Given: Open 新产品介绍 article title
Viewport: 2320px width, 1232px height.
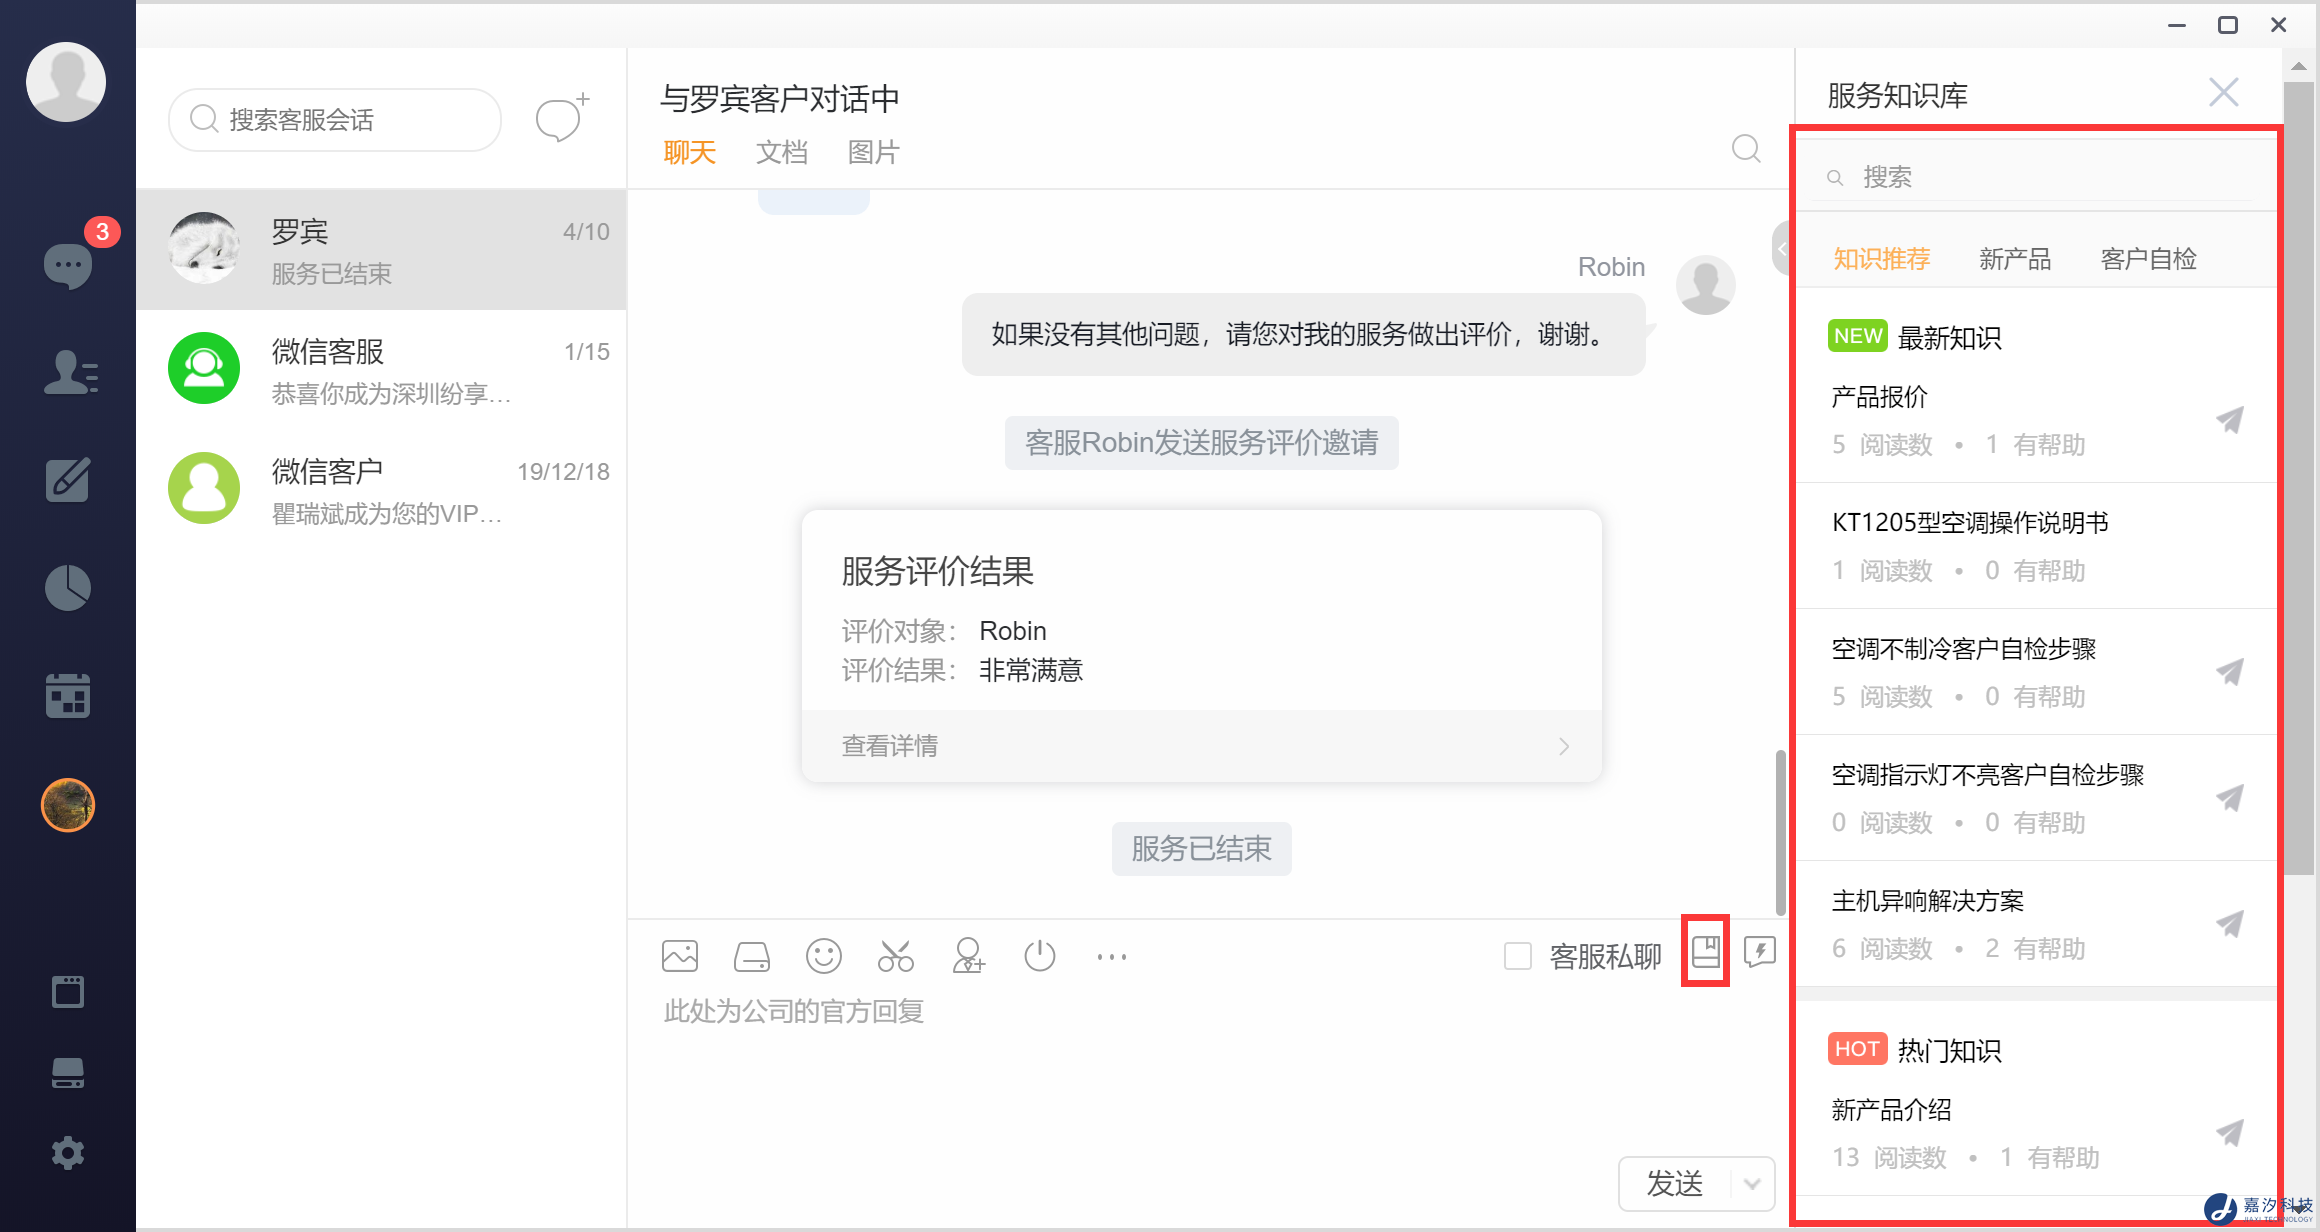Looking at the screenshot, I should point(1891,1110).
